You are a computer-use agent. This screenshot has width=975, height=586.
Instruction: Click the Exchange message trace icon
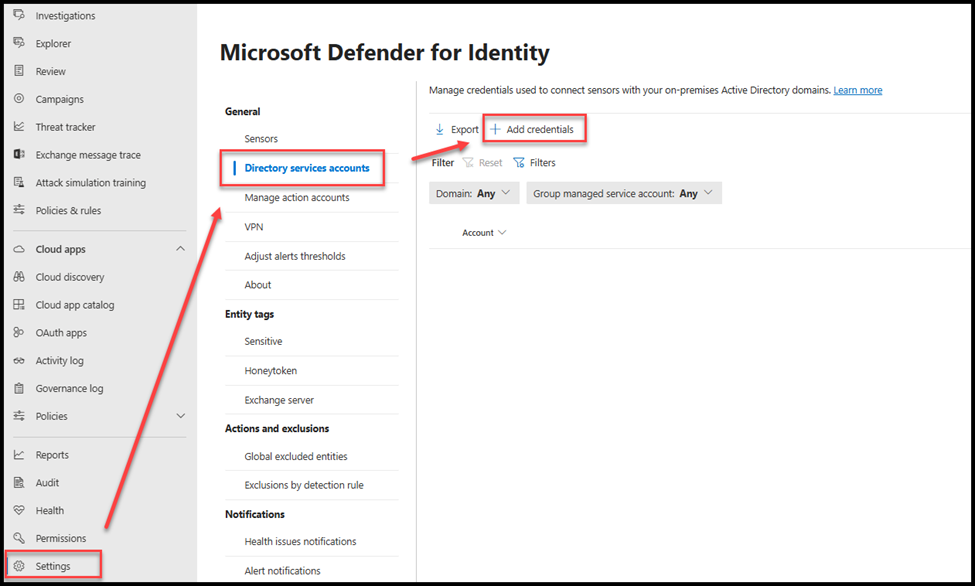pyautogui.click(x=19, y=154)
